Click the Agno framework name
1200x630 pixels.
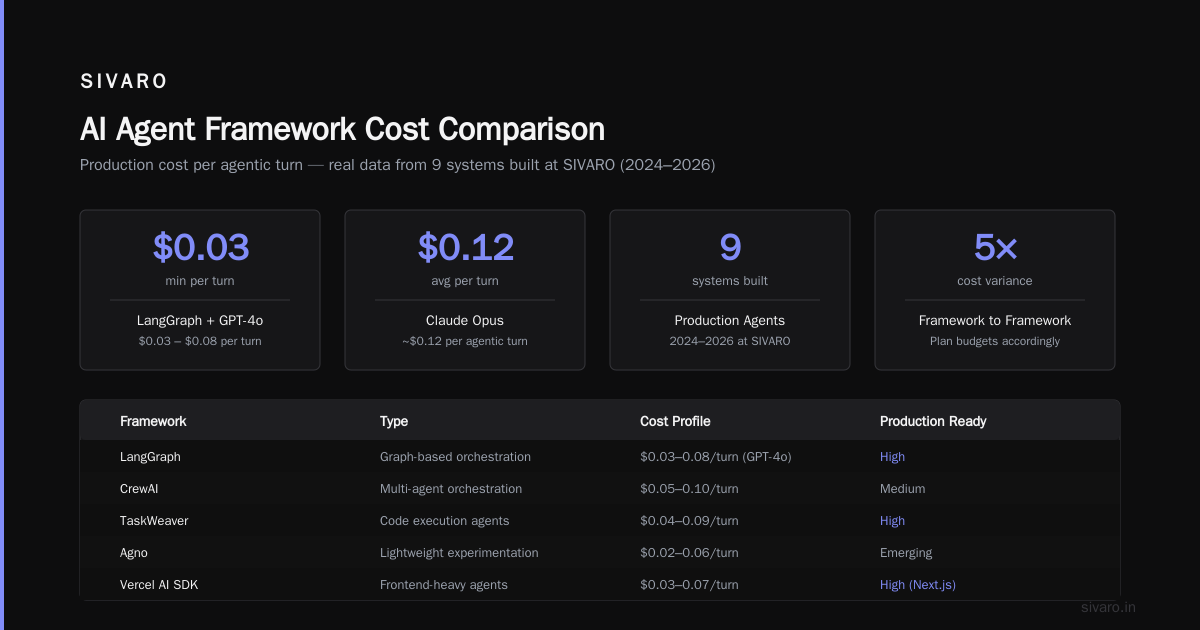134,553
